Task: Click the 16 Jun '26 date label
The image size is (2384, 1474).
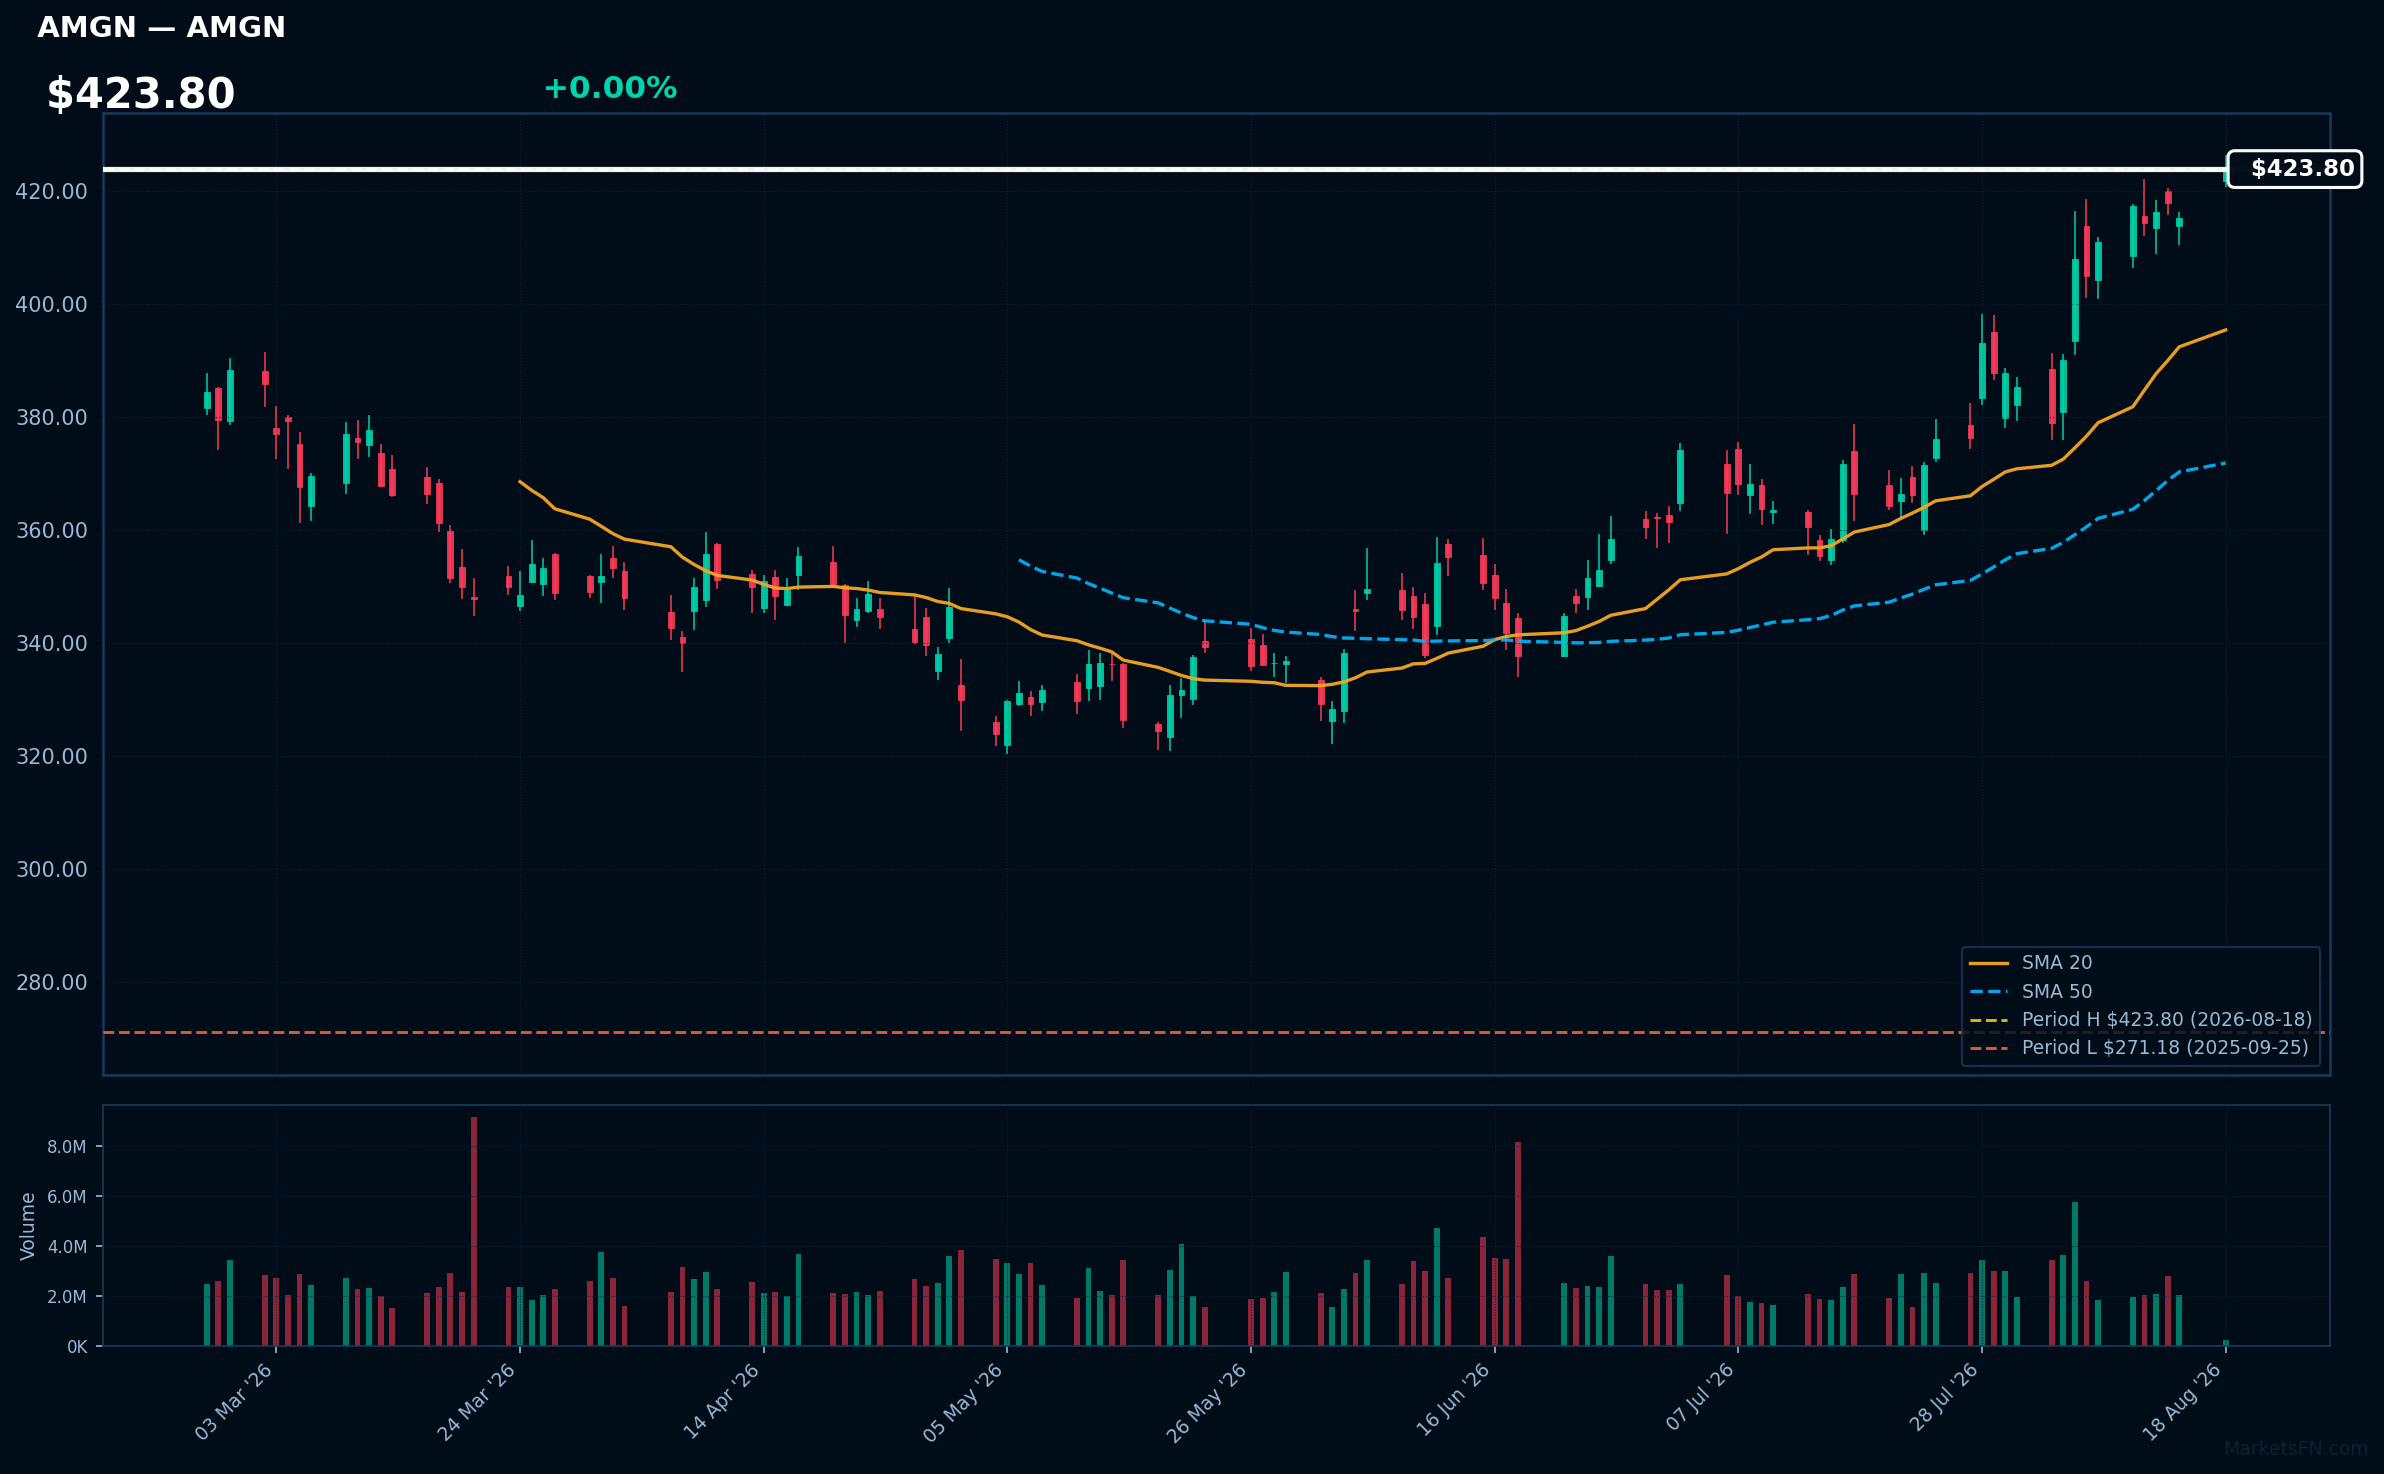Action: tap(1452, 1402)
